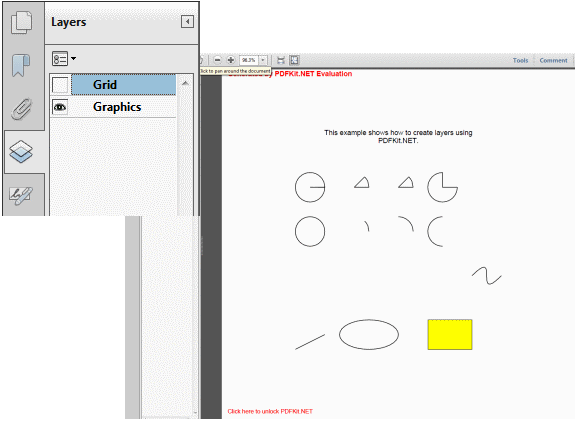Screen dimensions: 577x422
Task: Open the Attachments paperclip panel
Action: click(x=21, y=109)
